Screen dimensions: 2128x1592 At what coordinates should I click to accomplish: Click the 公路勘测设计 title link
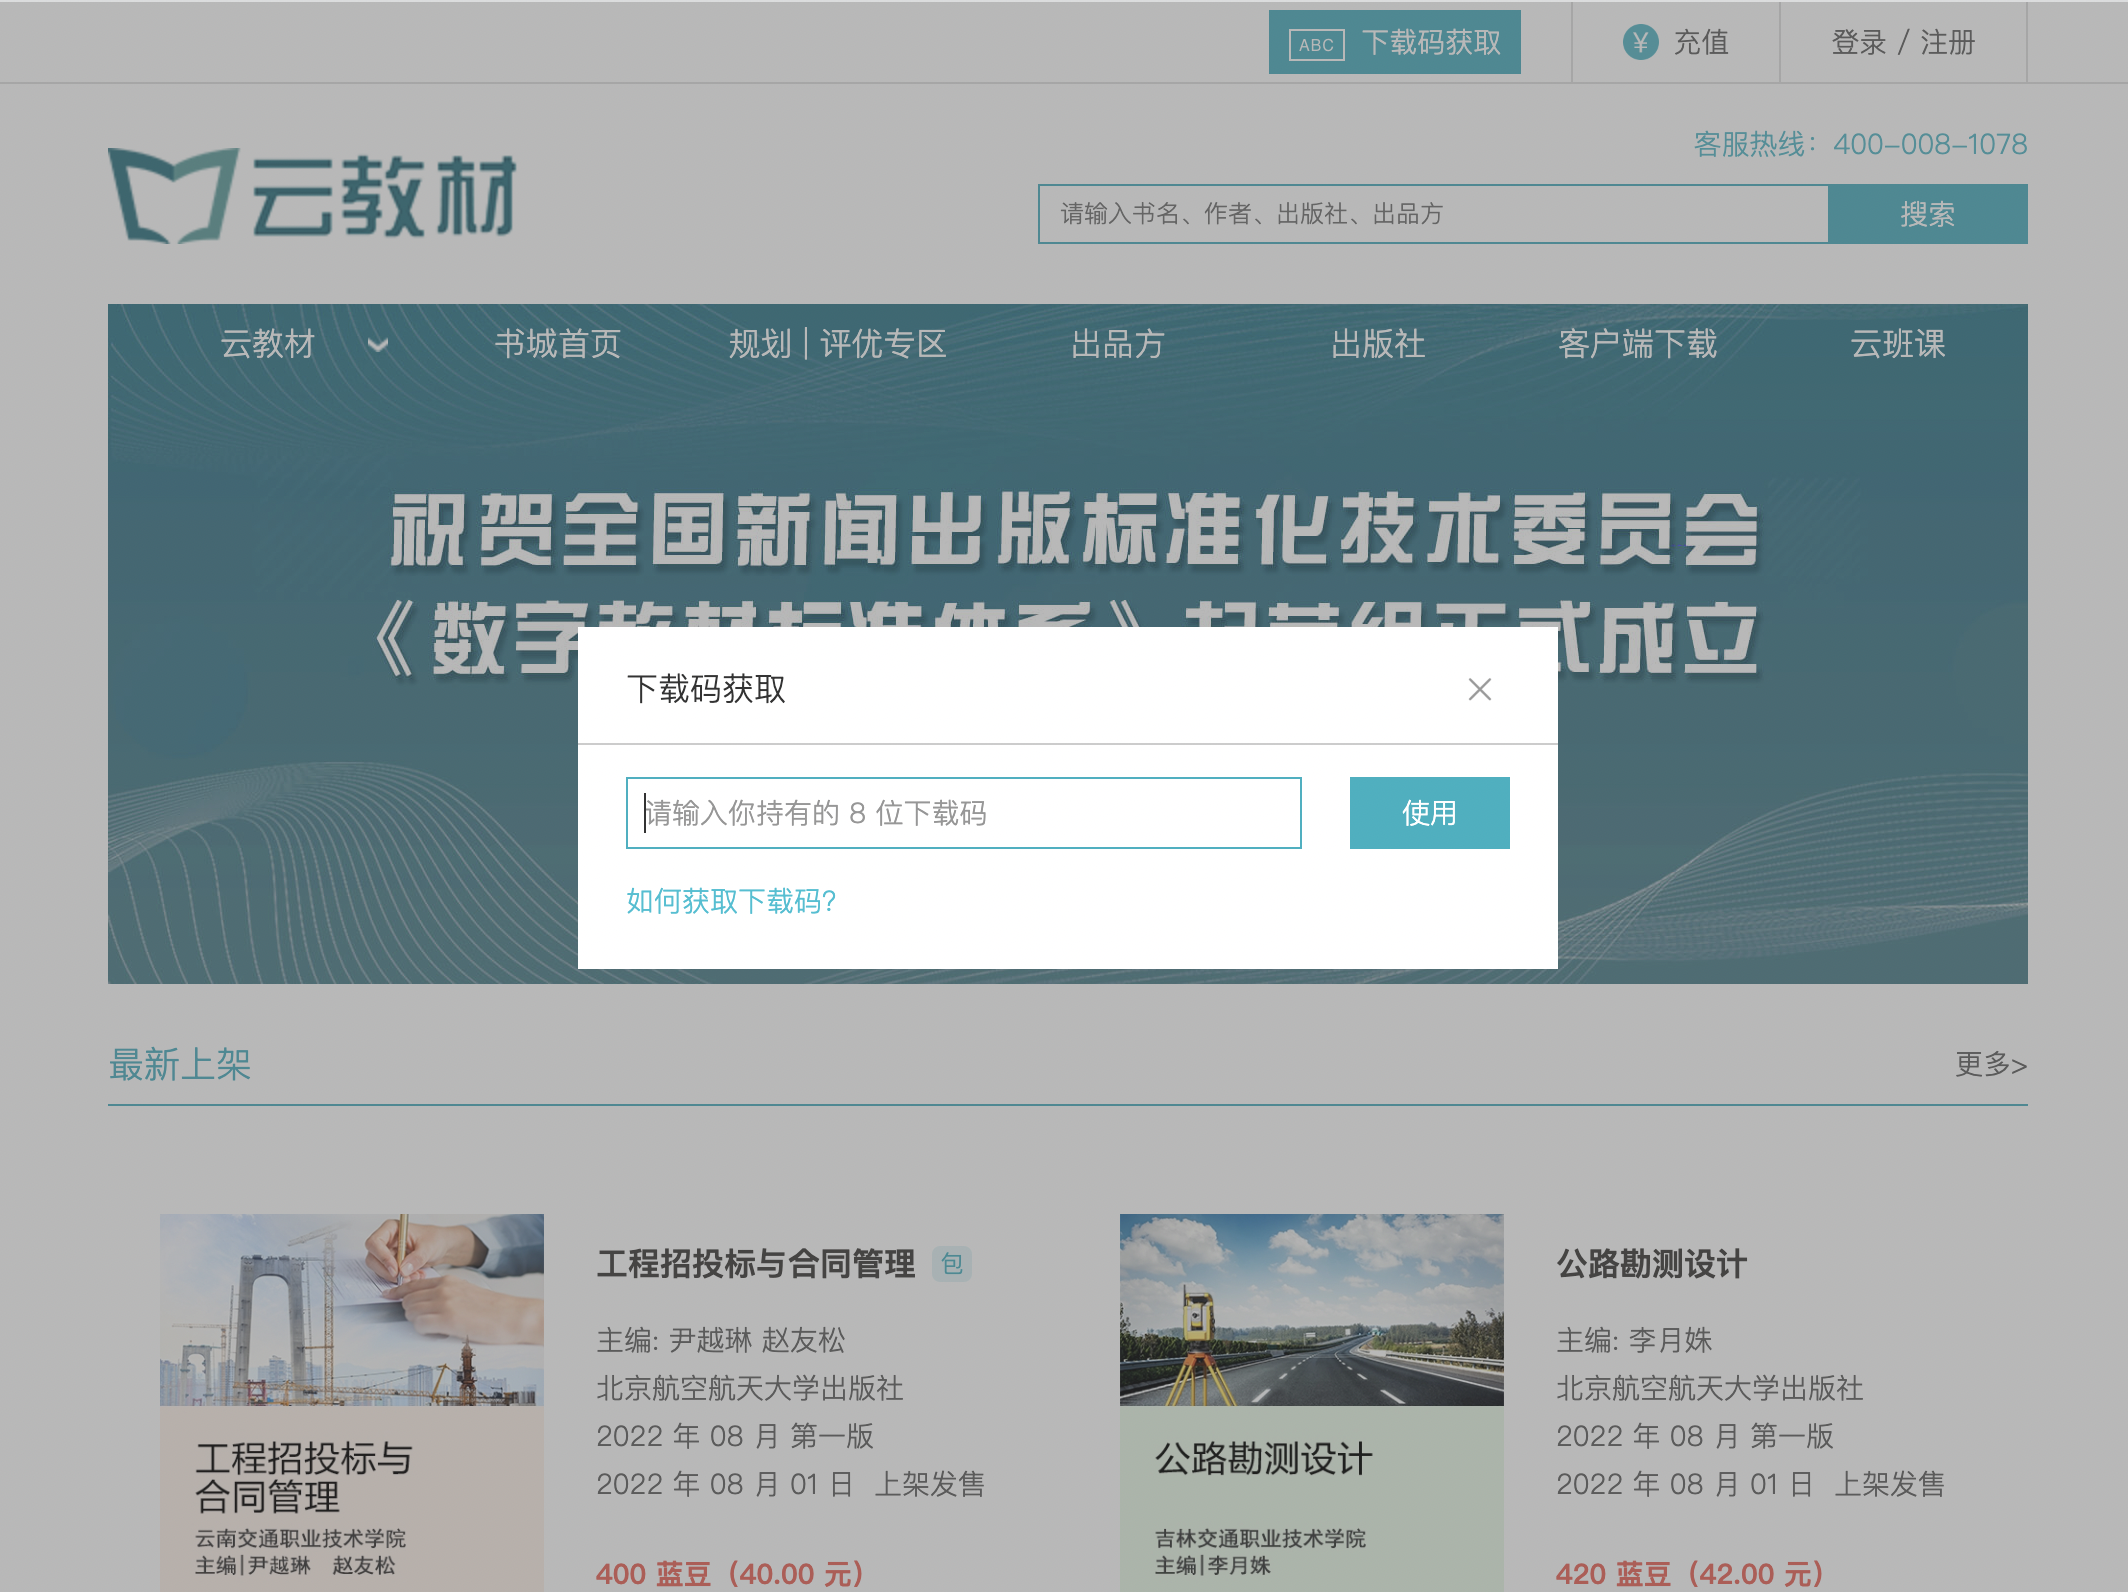[1652, 1264]
